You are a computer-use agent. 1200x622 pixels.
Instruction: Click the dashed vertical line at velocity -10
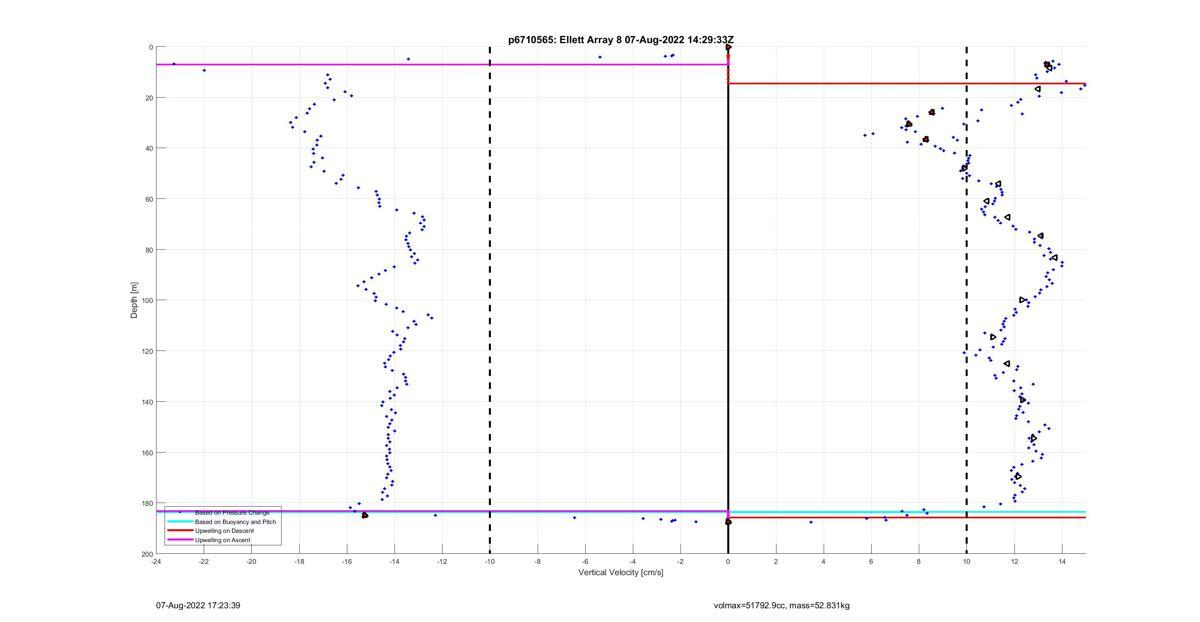(x=490, y=300)
